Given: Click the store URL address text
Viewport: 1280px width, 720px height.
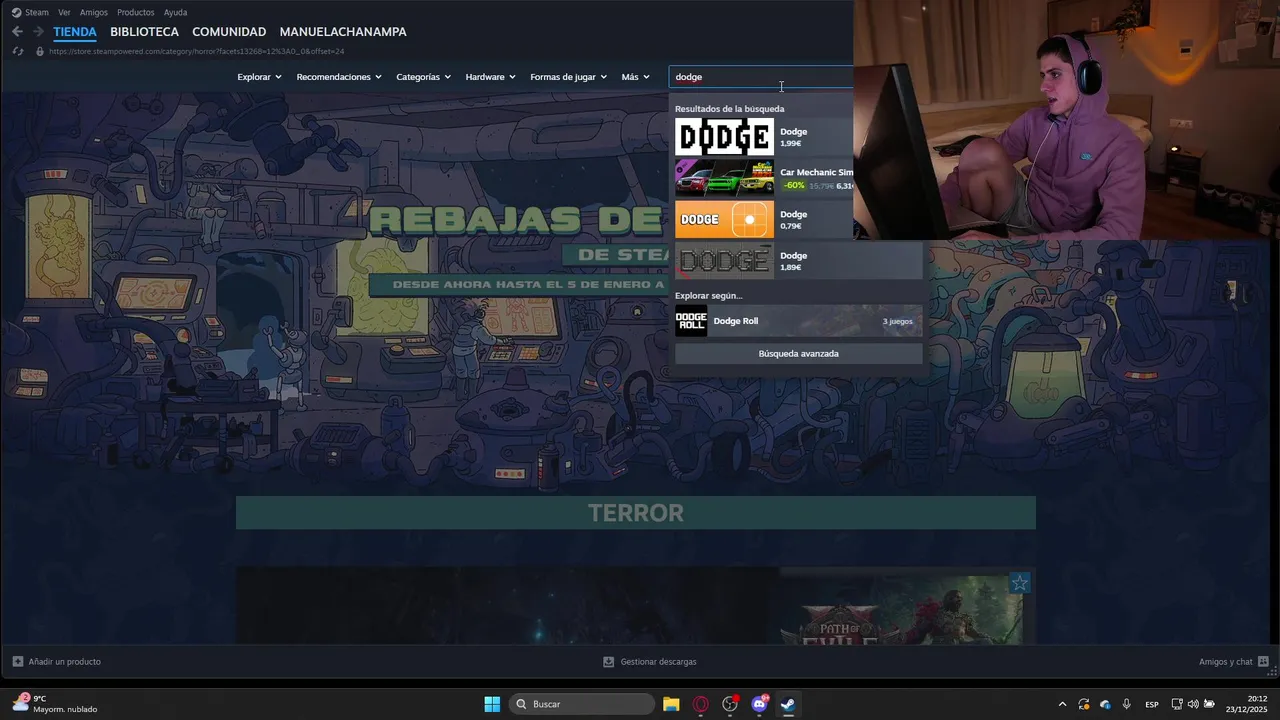Looking at the screenshot, I should [x=196, y=51].
